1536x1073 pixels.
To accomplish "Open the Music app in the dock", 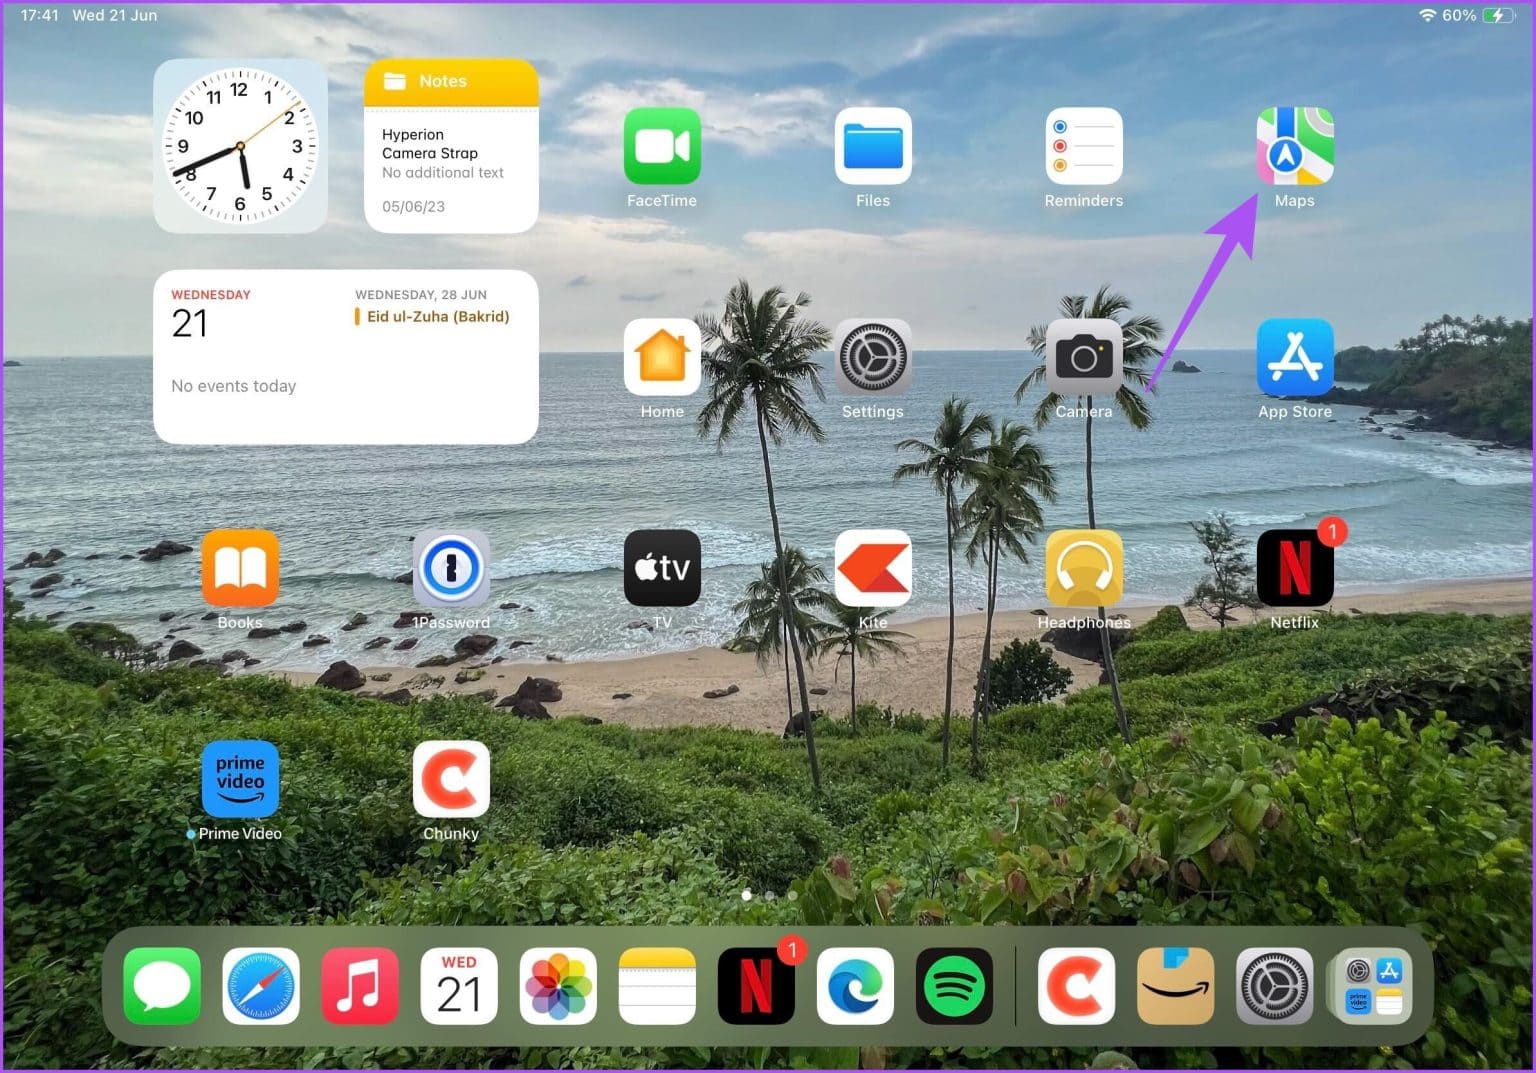I will (x=360, y=986).
